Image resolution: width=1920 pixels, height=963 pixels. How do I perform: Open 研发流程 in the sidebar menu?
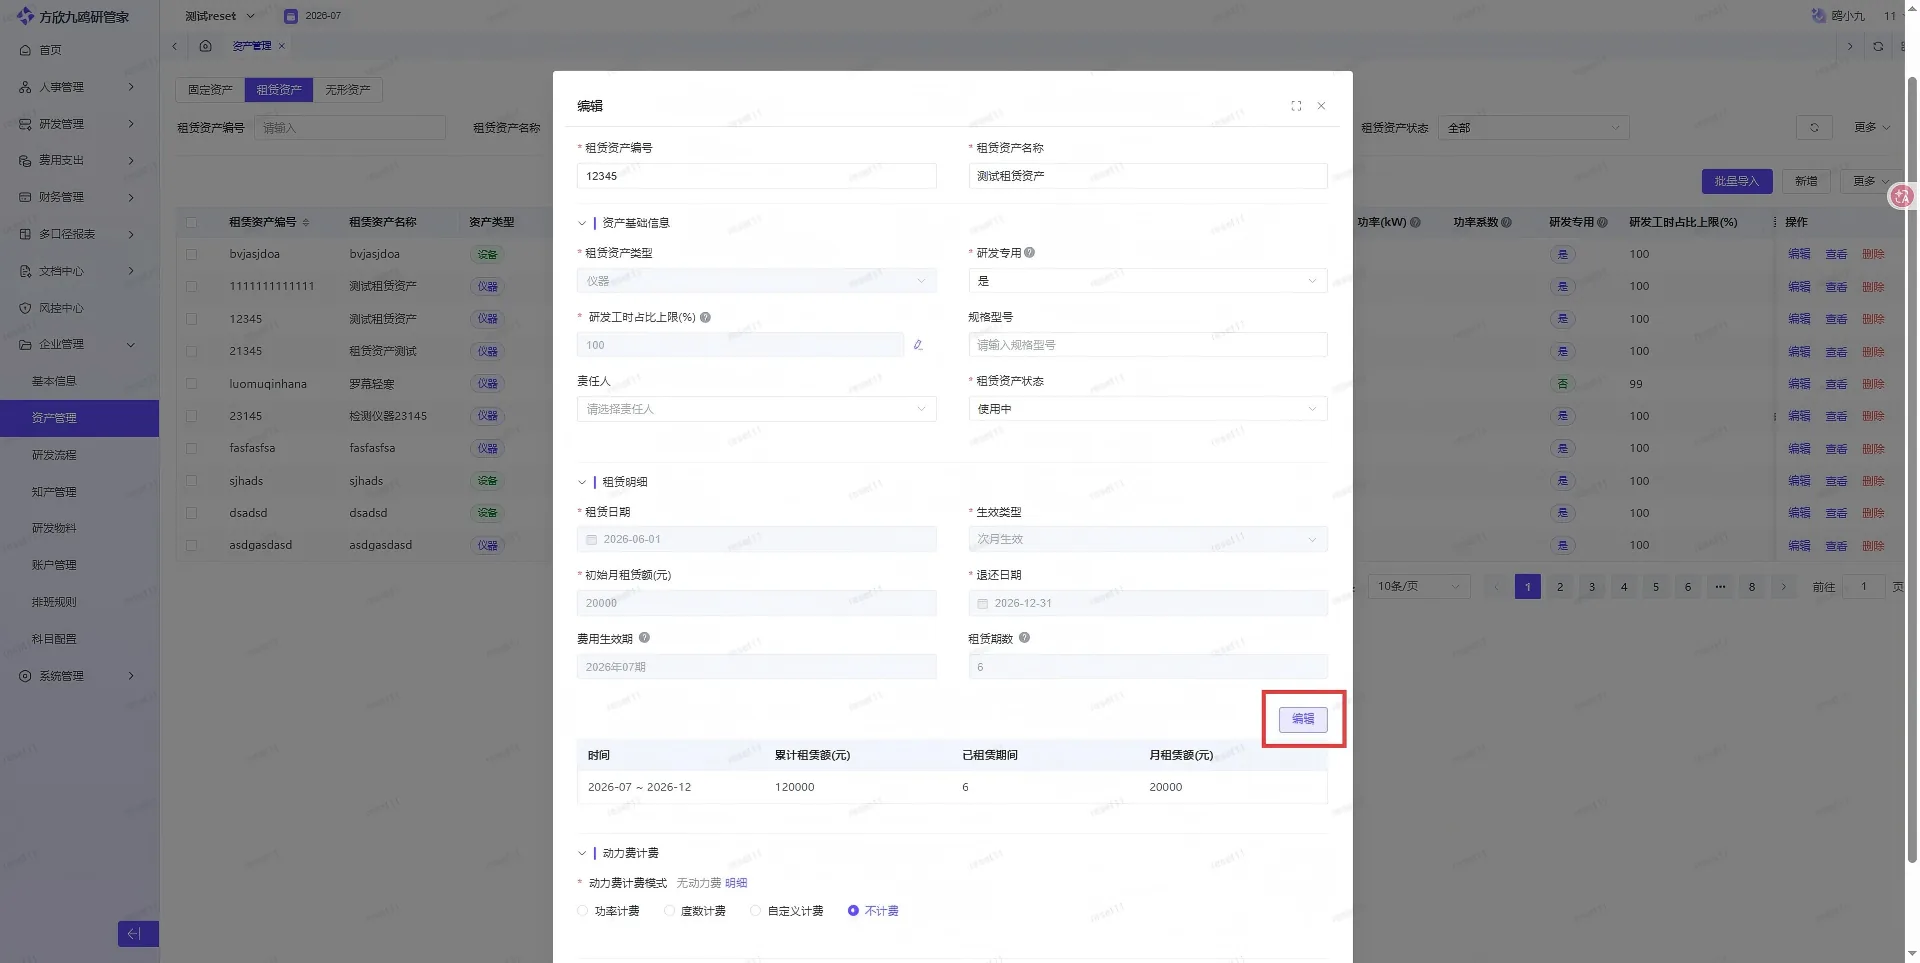54,455
